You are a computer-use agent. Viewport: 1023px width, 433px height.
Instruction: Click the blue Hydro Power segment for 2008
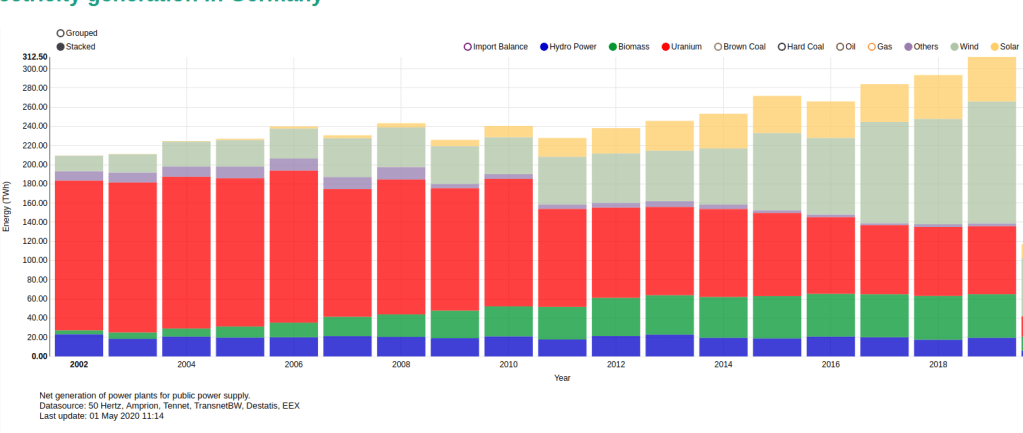pyautogui.click(x=401, y=346)
